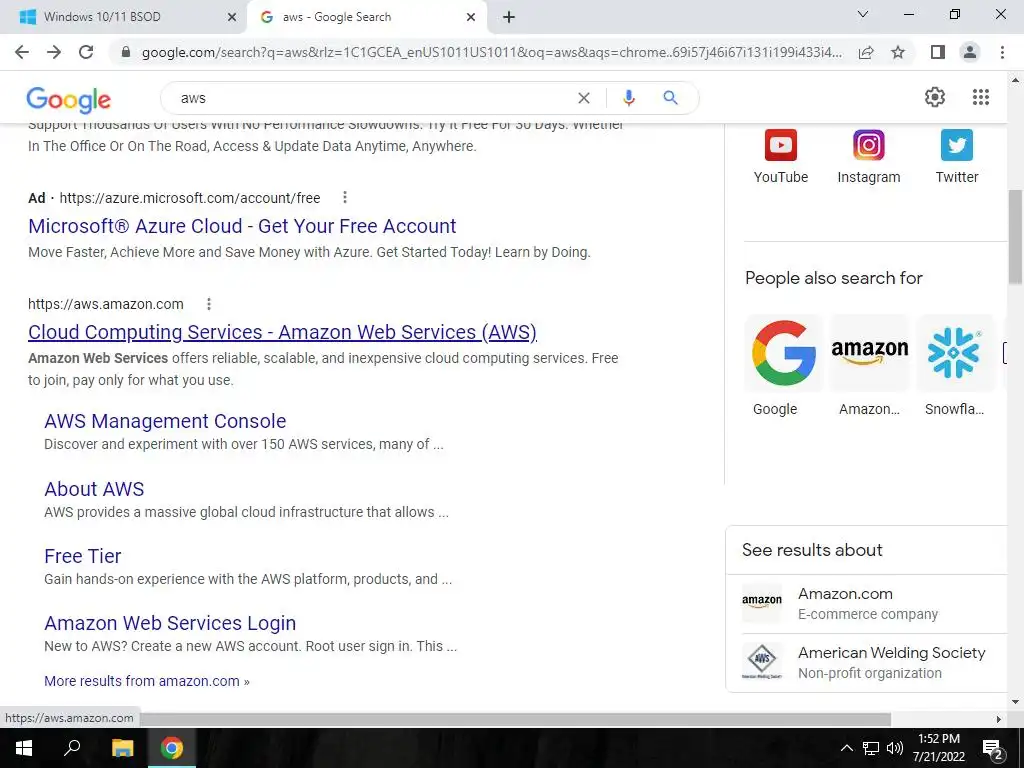1024x768 pixels.
Task: Click the vertical scrollbar down arrow
Action: click(1015, 703)
